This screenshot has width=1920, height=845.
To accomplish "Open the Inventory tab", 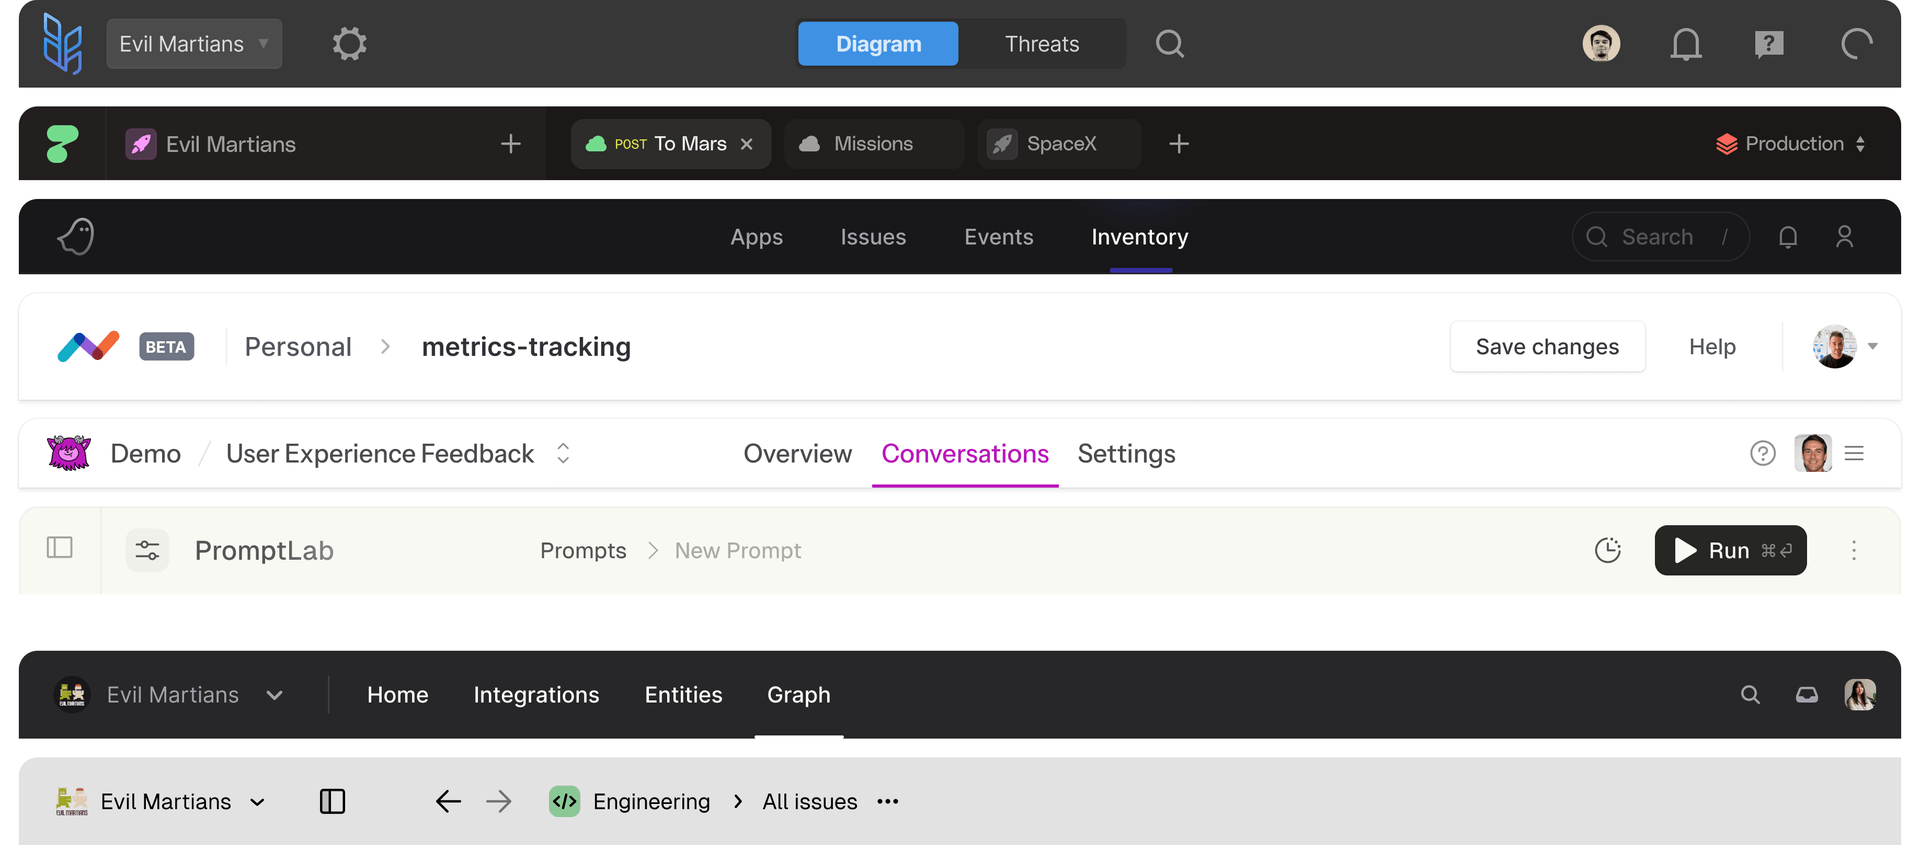I will pos(1139,237).
